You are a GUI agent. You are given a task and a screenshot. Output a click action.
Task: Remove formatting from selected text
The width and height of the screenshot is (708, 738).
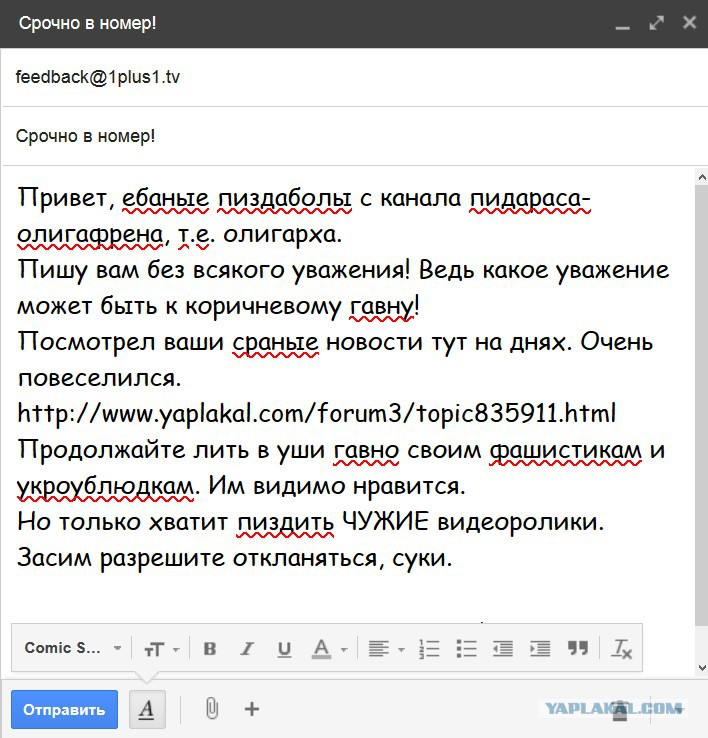click(621, 649)
